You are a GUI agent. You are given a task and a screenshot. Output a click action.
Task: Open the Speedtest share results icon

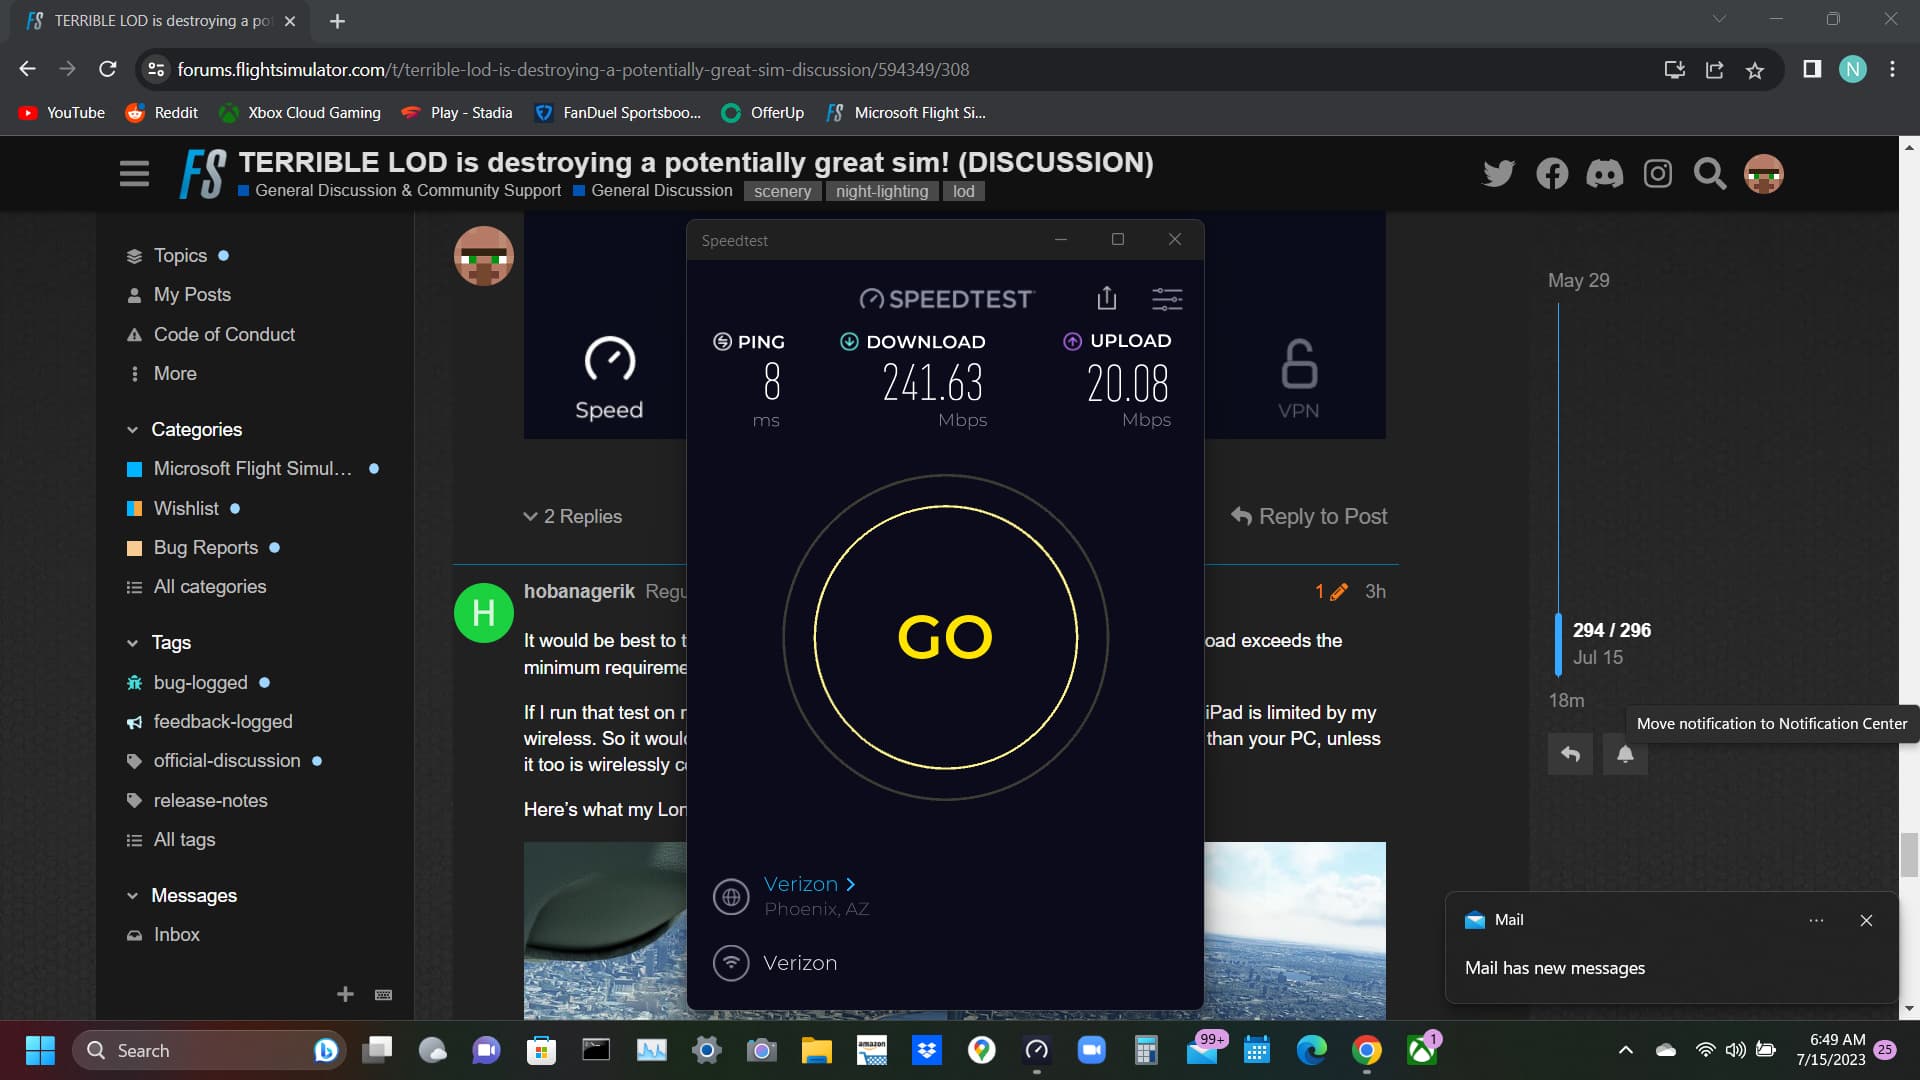[x=1106, y=298]
